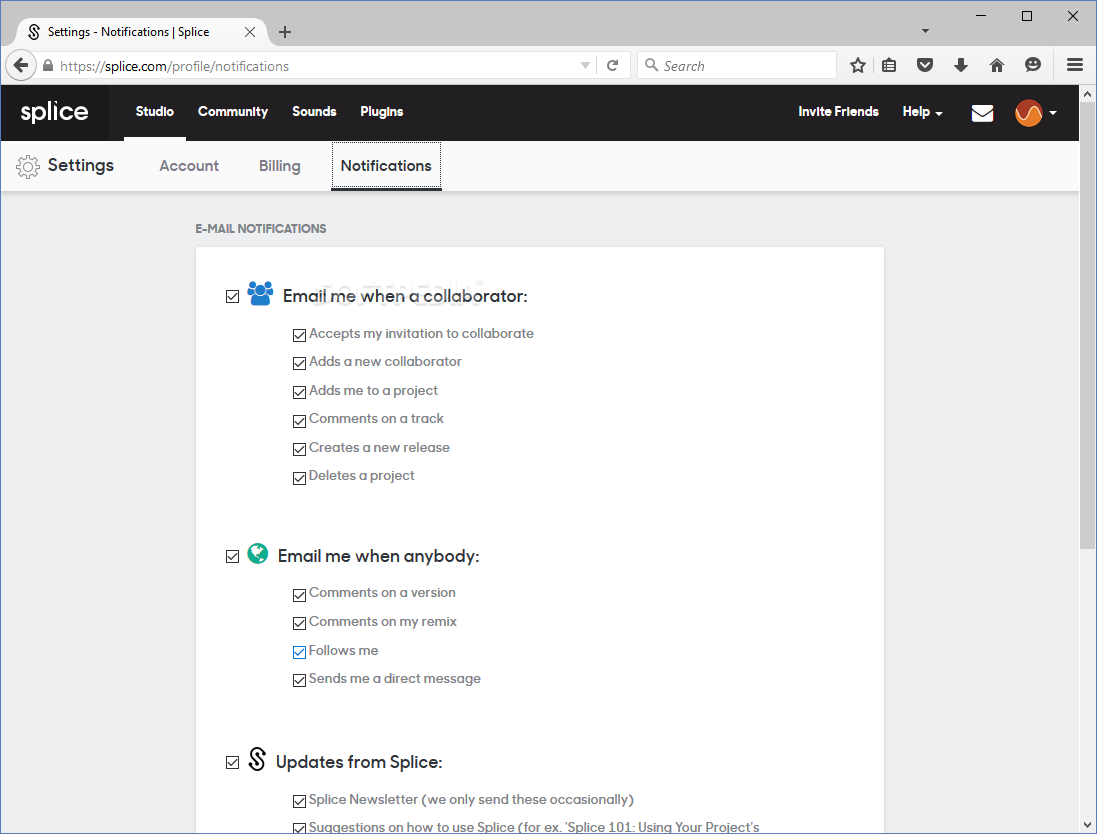Click the Invite Friends link
This screenshot has height=834, width=1097.
click(838, 112)
